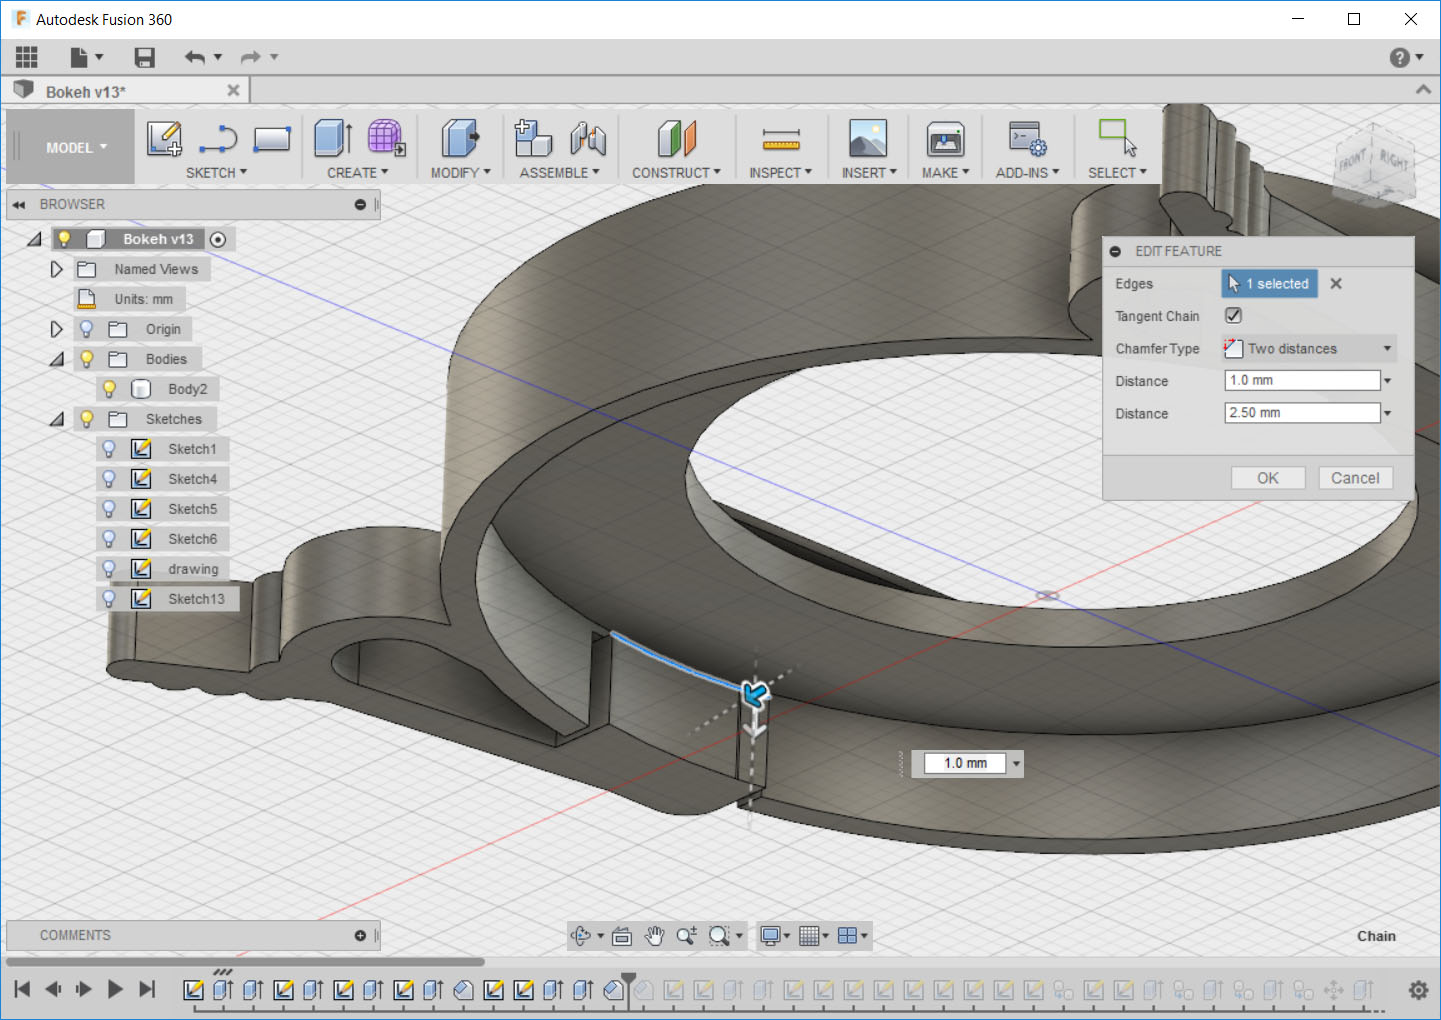Expand the Named Views folder
The image size is (1441, 1020).
coord(57,269)
